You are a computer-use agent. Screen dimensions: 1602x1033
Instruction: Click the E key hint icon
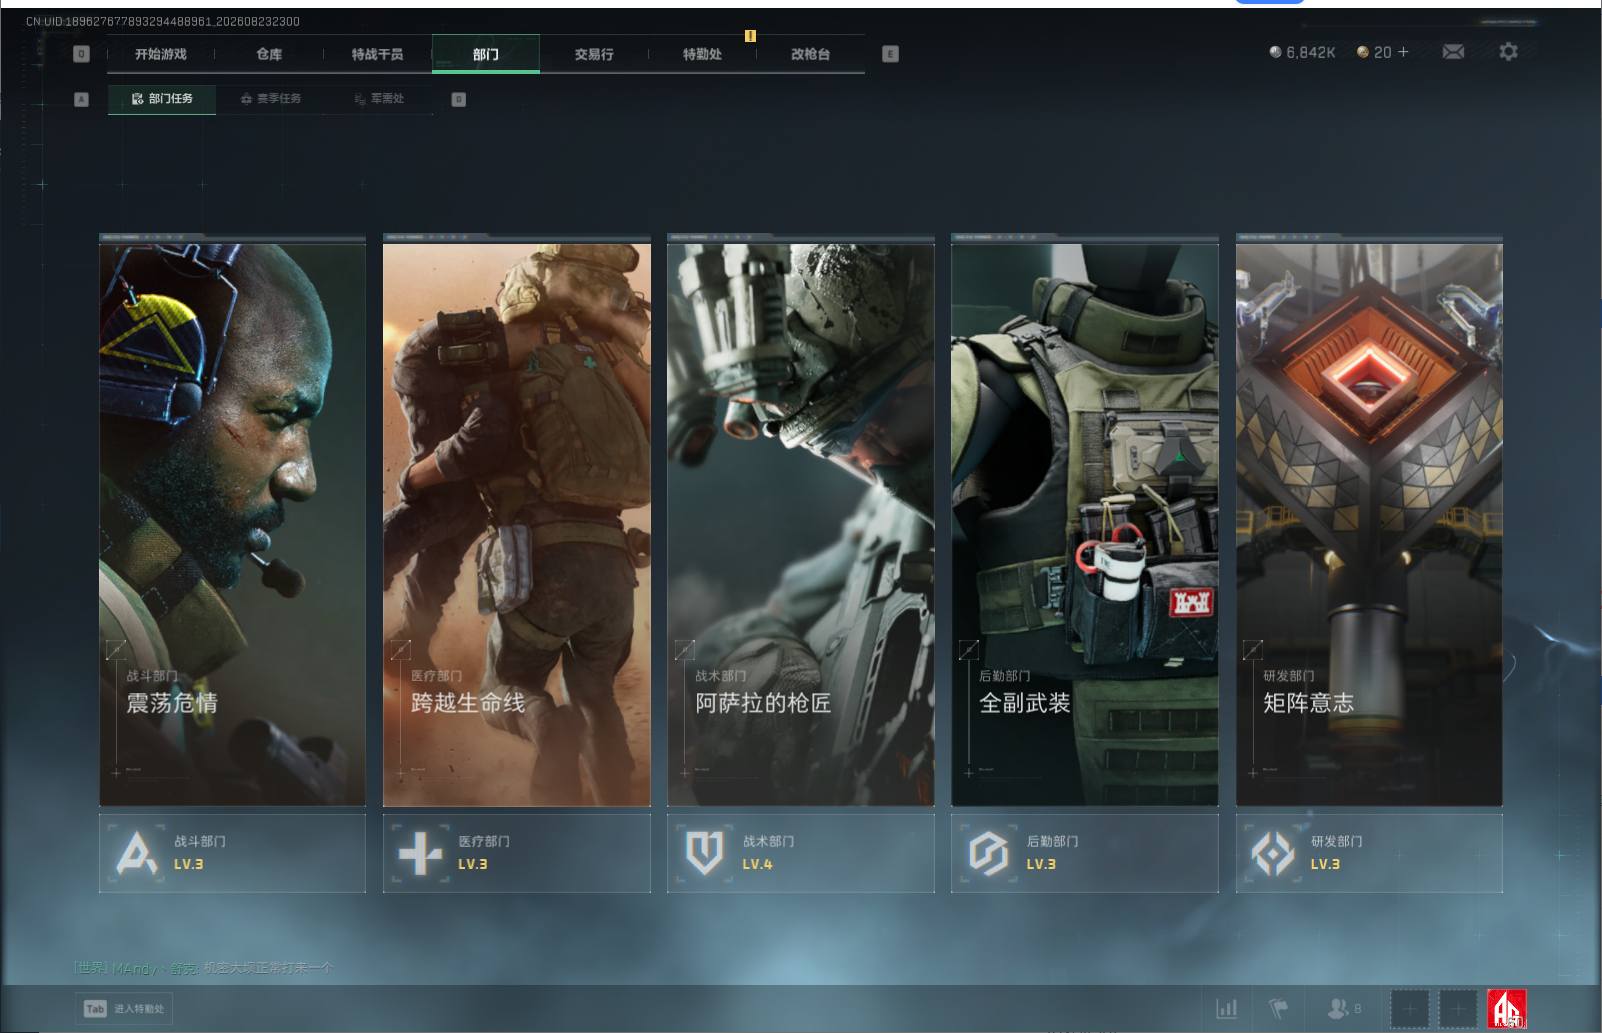point(890,54)
